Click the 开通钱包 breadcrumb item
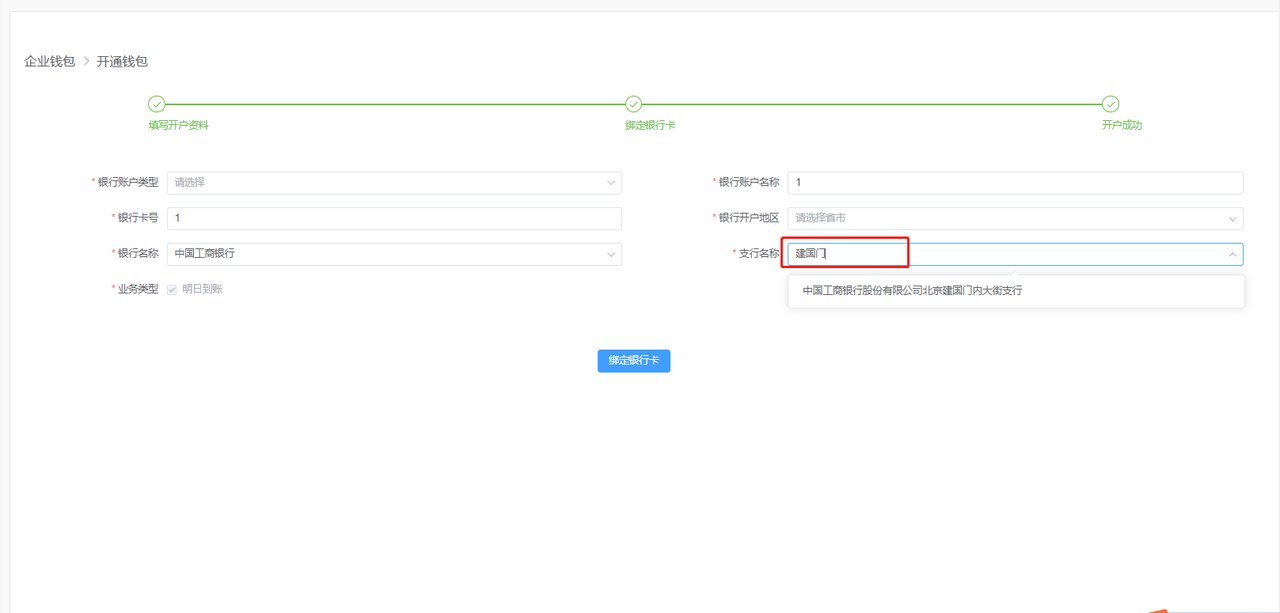The width and height of the screenshot is (1280, 613). (122, 62)
